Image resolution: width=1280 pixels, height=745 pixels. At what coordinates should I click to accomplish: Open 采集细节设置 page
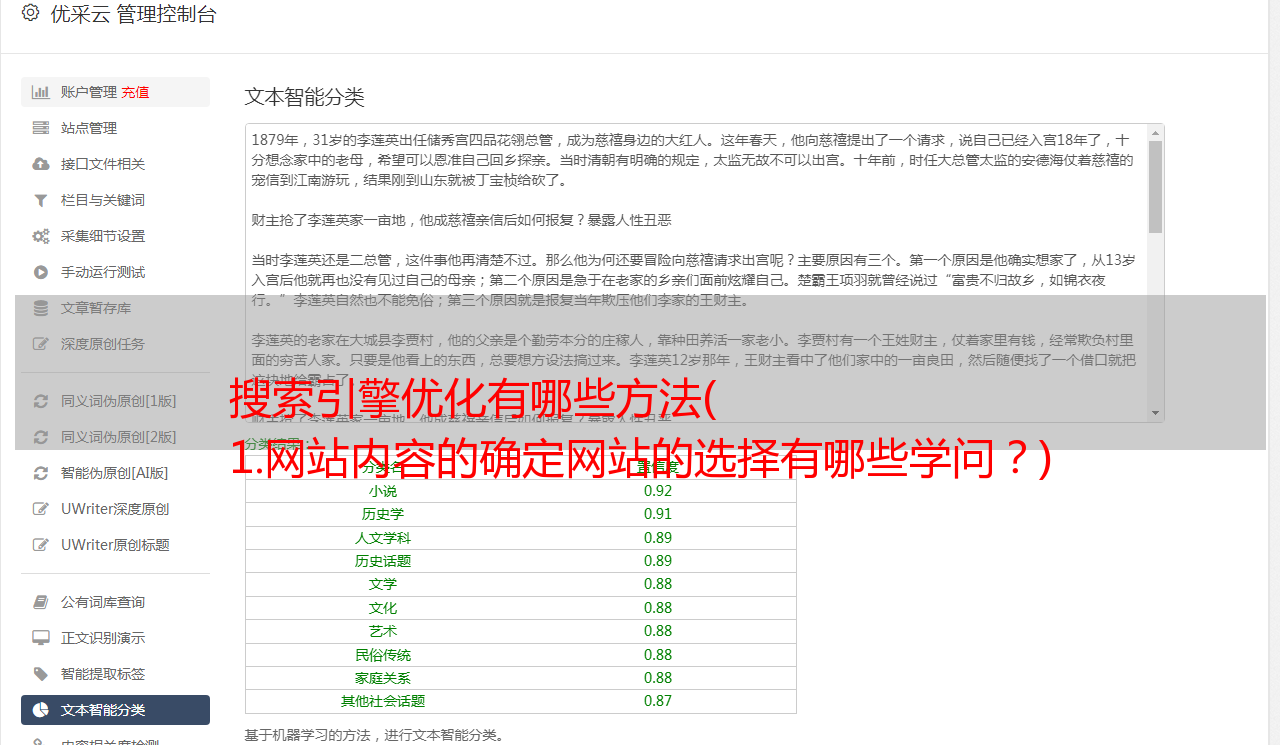click(115, 236)
